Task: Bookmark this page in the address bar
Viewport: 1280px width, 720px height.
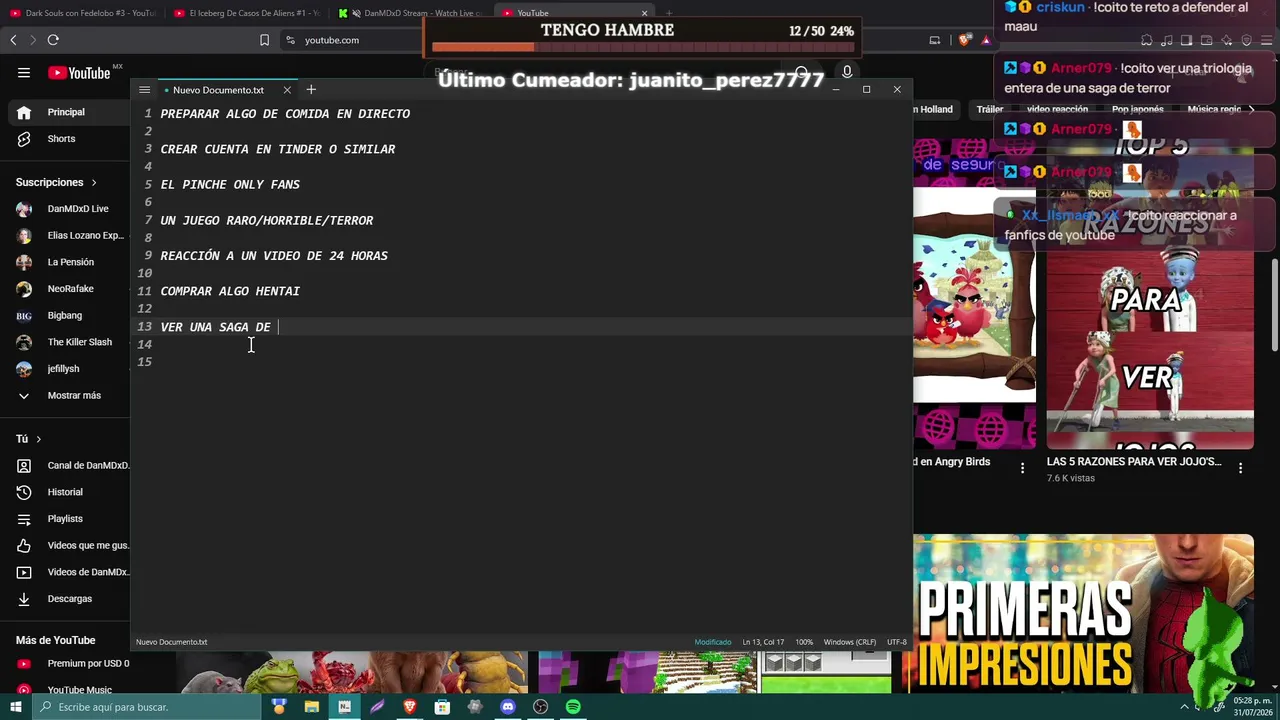Action: point(264,40)
